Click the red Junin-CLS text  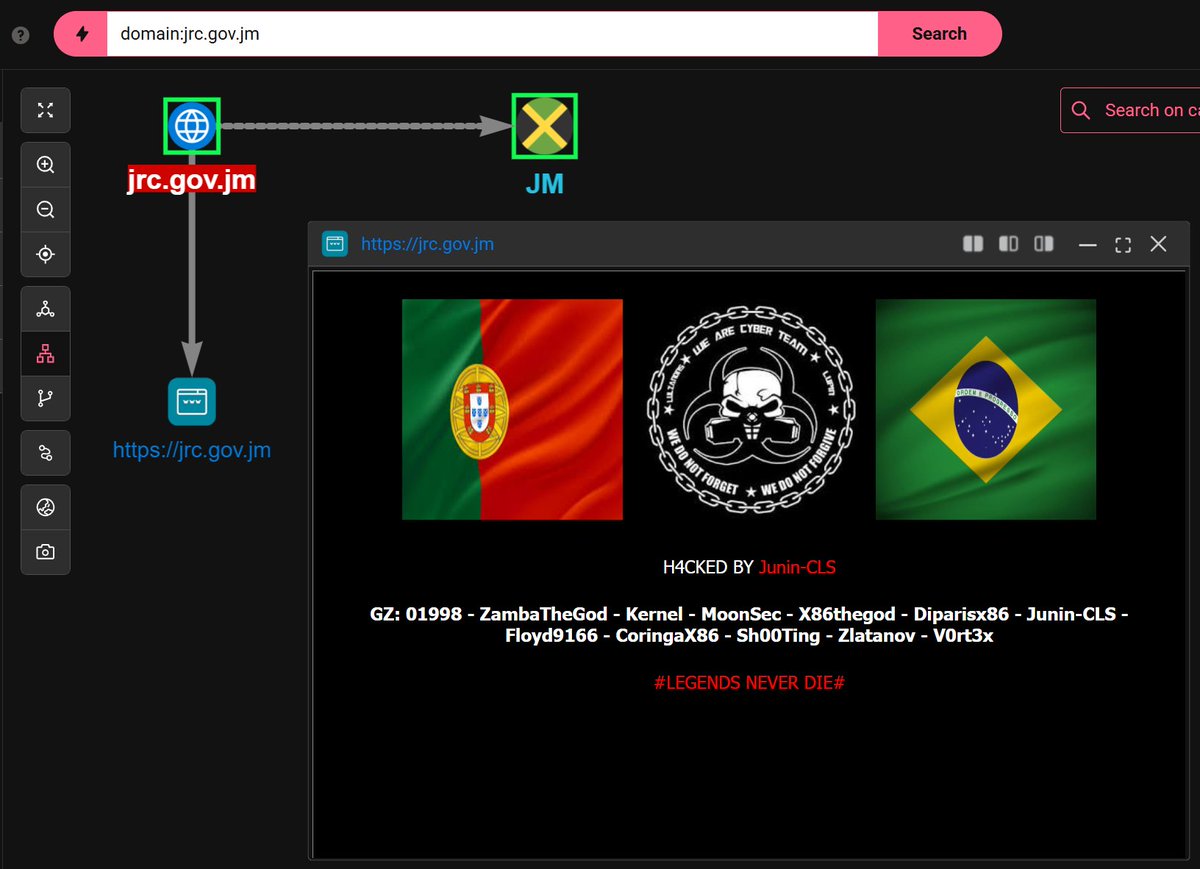coord(797,568)
